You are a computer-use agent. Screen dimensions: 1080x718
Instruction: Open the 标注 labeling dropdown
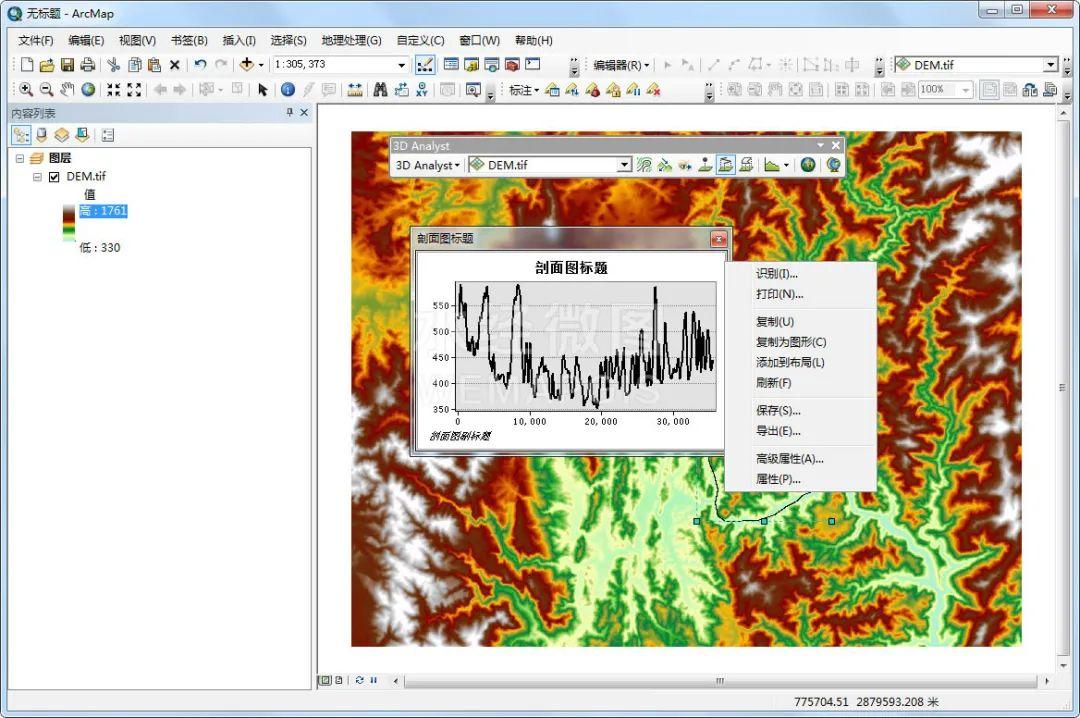tap(523, 90)
